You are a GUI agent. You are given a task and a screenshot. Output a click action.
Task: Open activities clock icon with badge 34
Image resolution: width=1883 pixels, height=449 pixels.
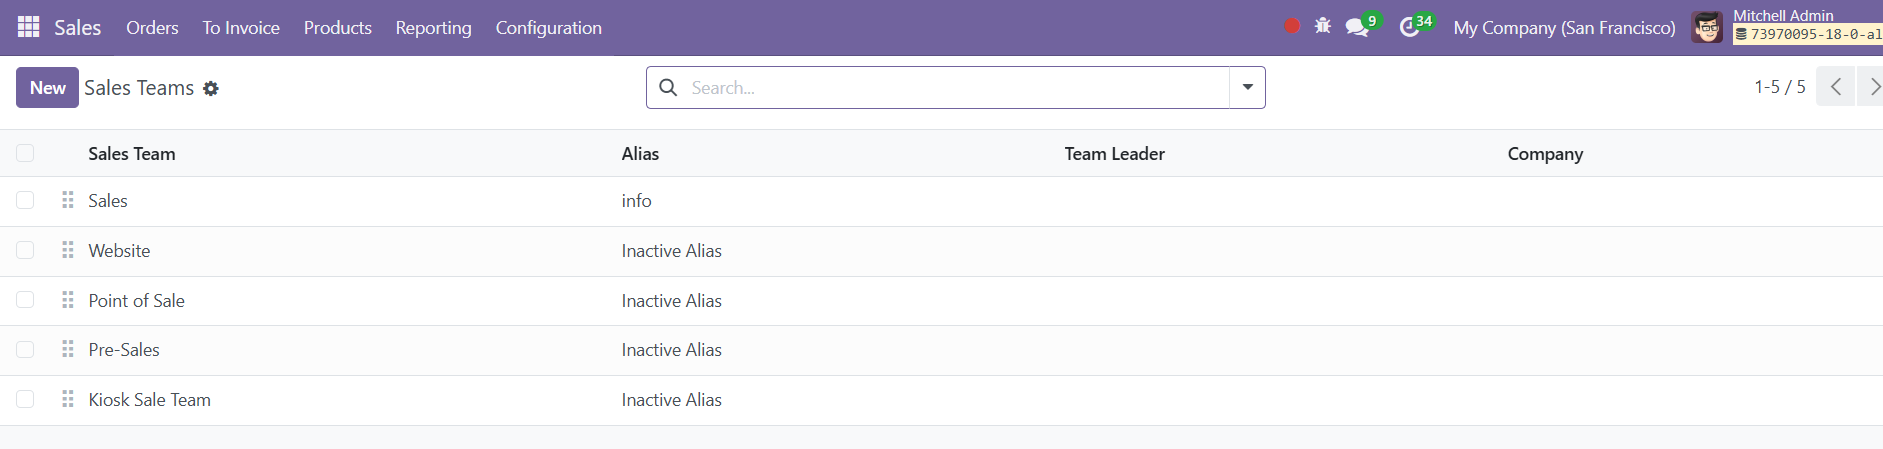tap(1415, 26)
